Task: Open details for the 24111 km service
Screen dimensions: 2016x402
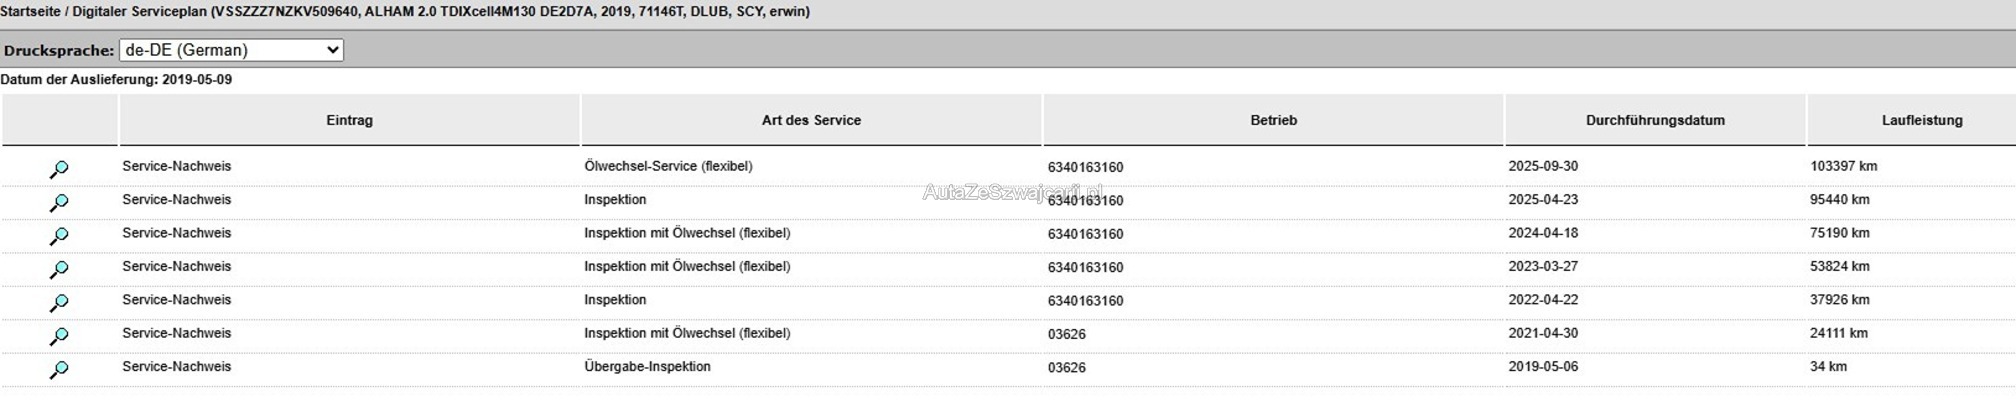Action: point(59,336)
